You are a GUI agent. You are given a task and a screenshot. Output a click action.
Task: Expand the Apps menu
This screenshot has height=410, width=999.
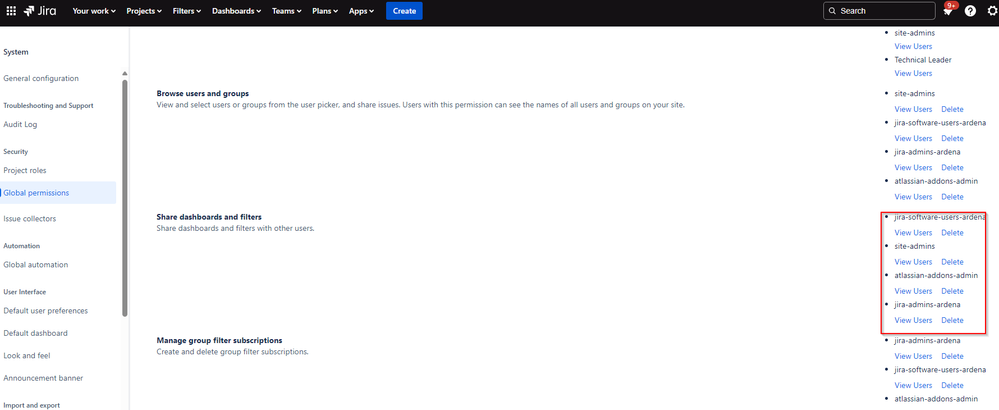coord(361,11)
